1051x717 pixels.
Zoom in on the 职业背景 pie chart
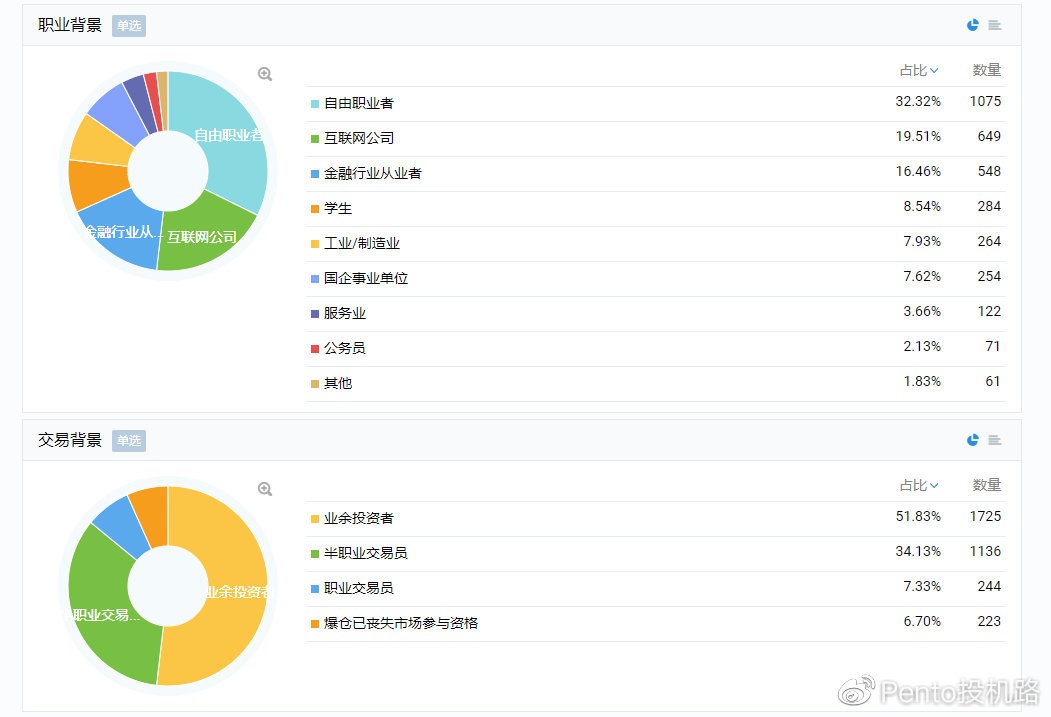tap(265, 74)
